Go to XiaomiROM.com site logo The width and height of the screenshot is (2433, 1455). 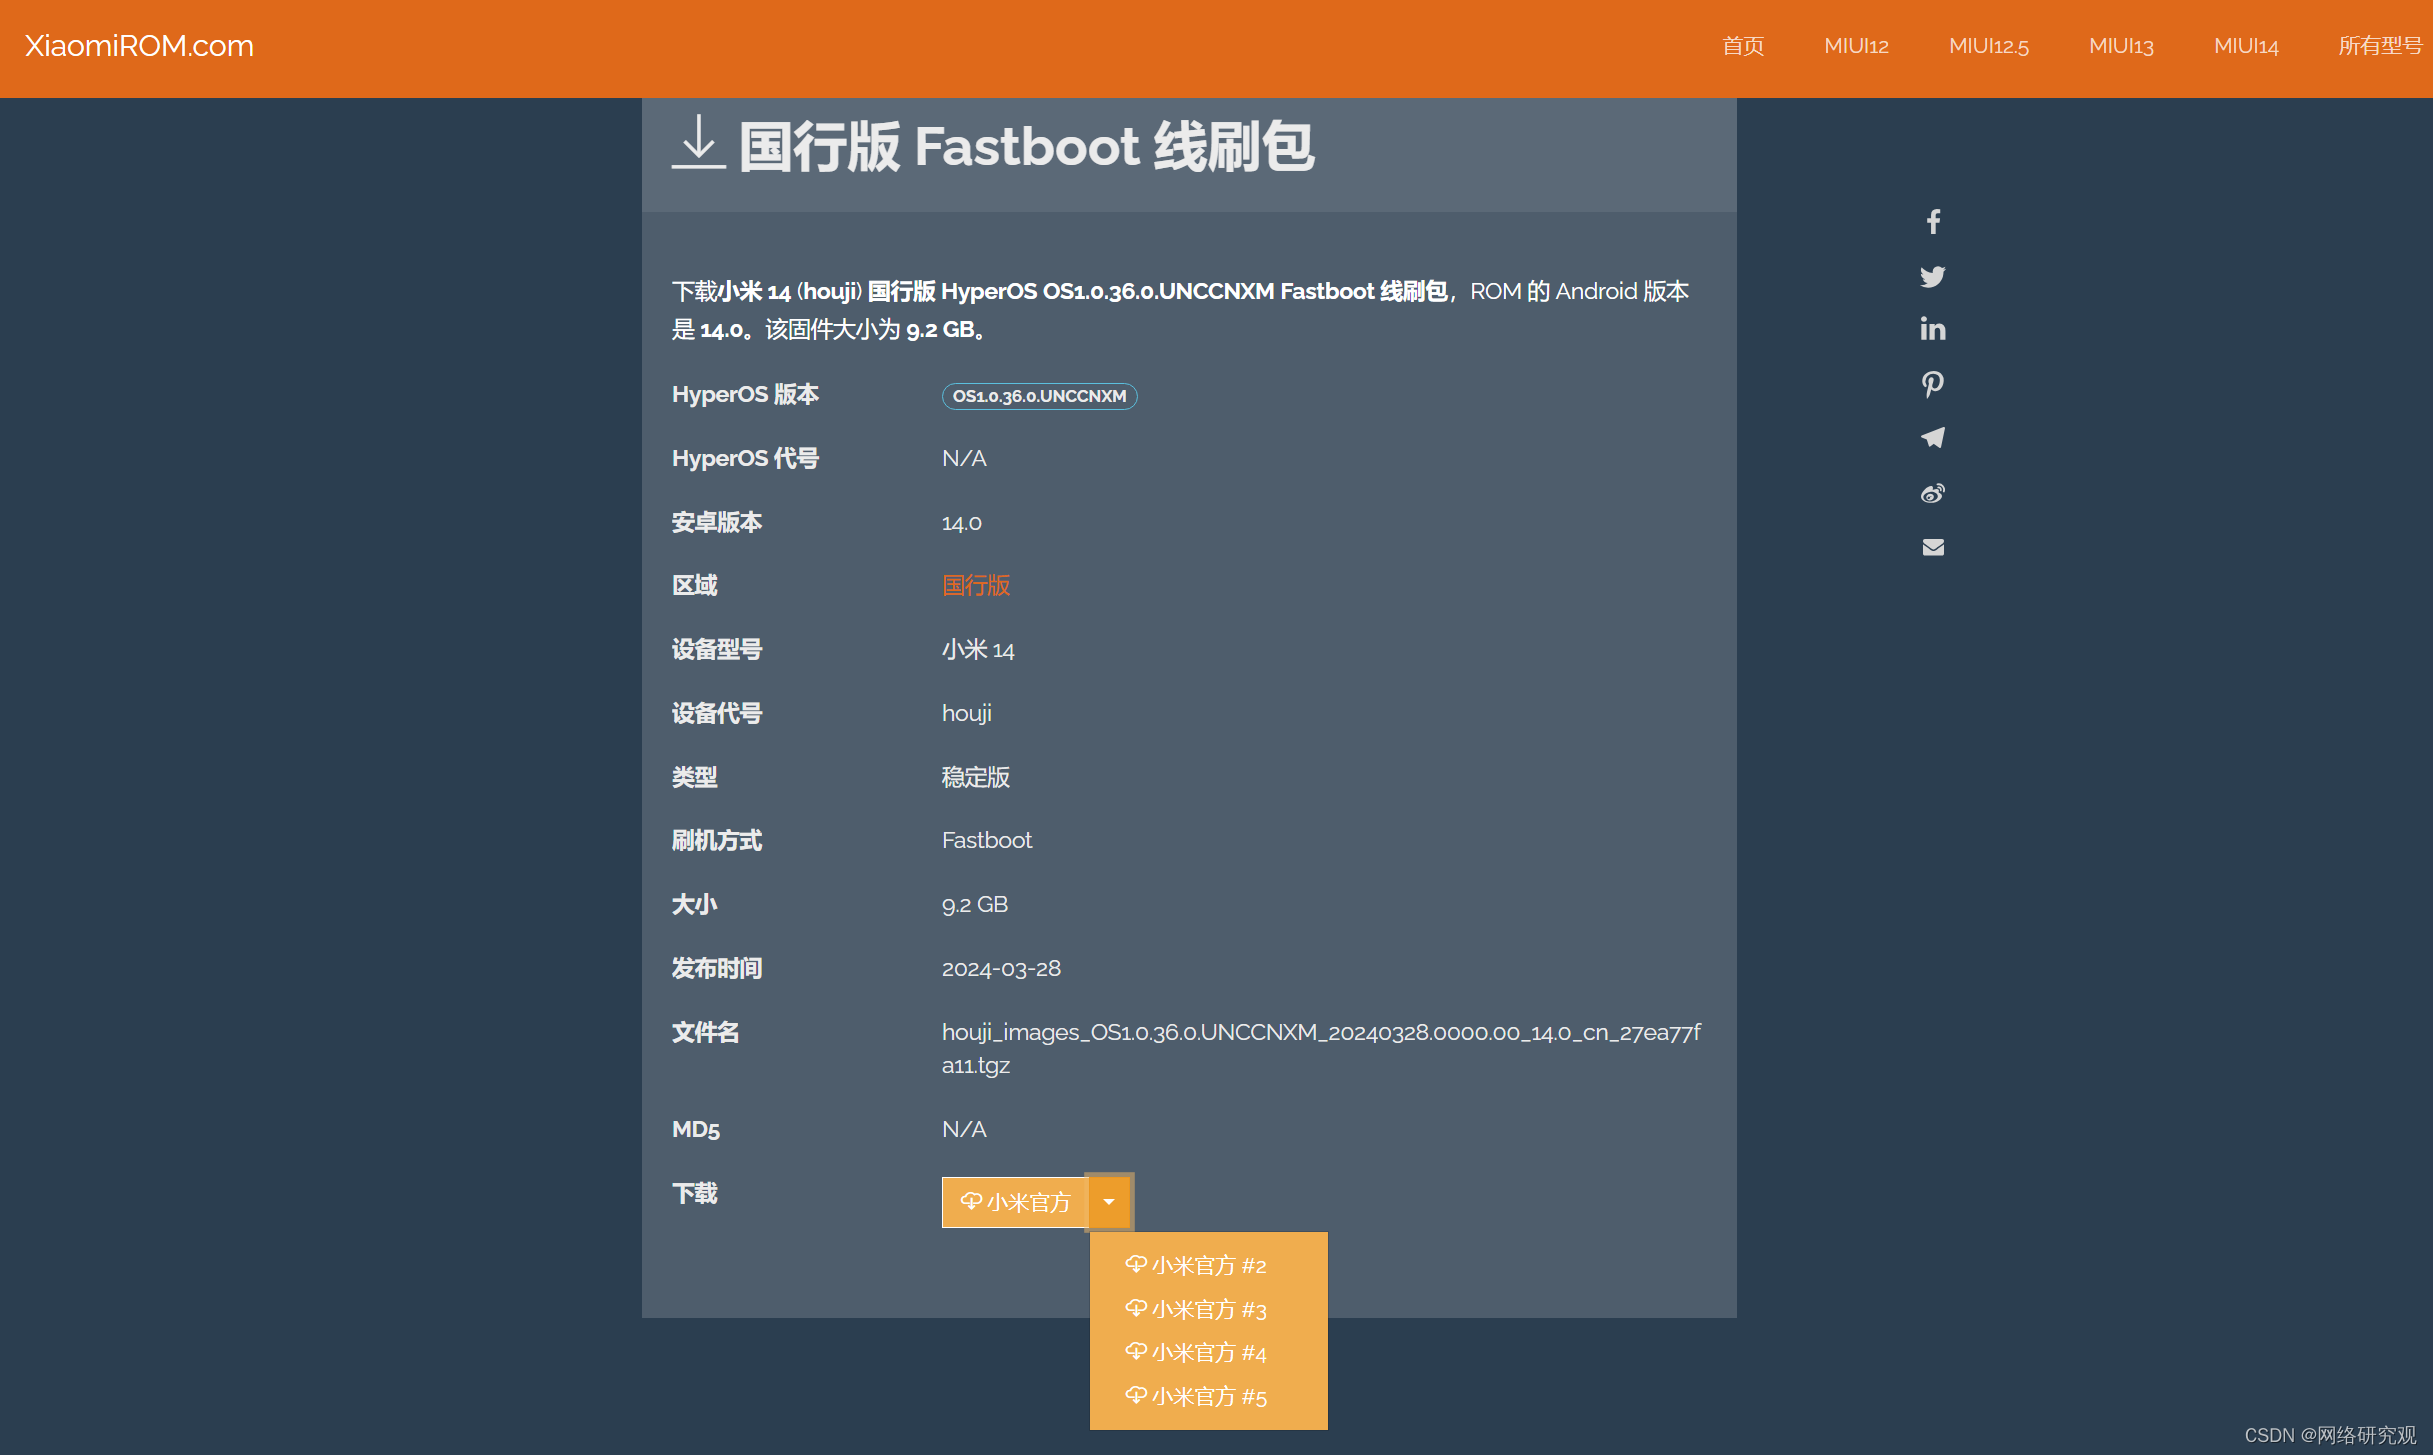[x=139, y=46]
